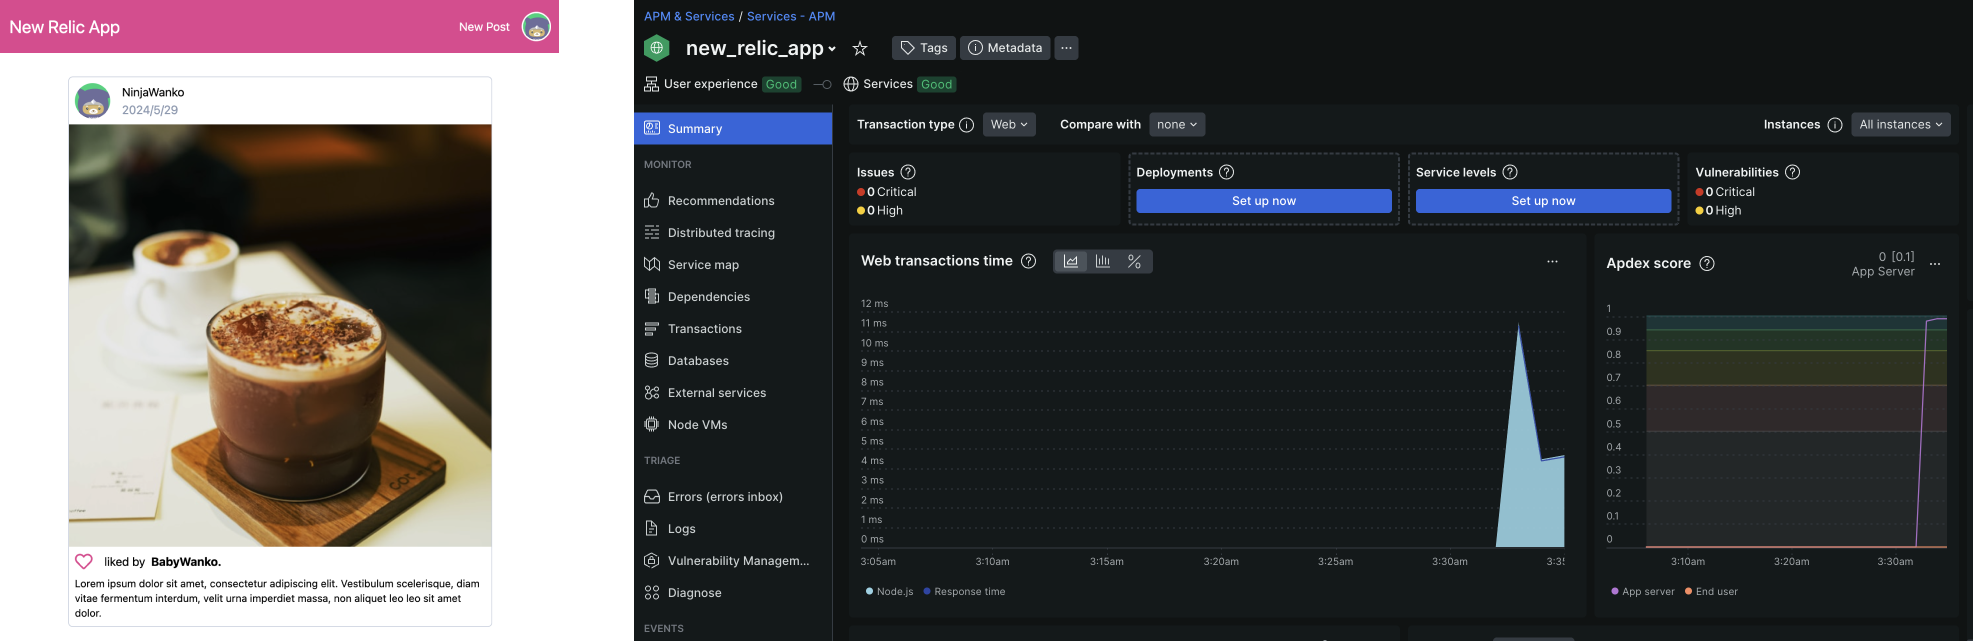Favorite new_relic_app with the star icon

pos(860,48)
